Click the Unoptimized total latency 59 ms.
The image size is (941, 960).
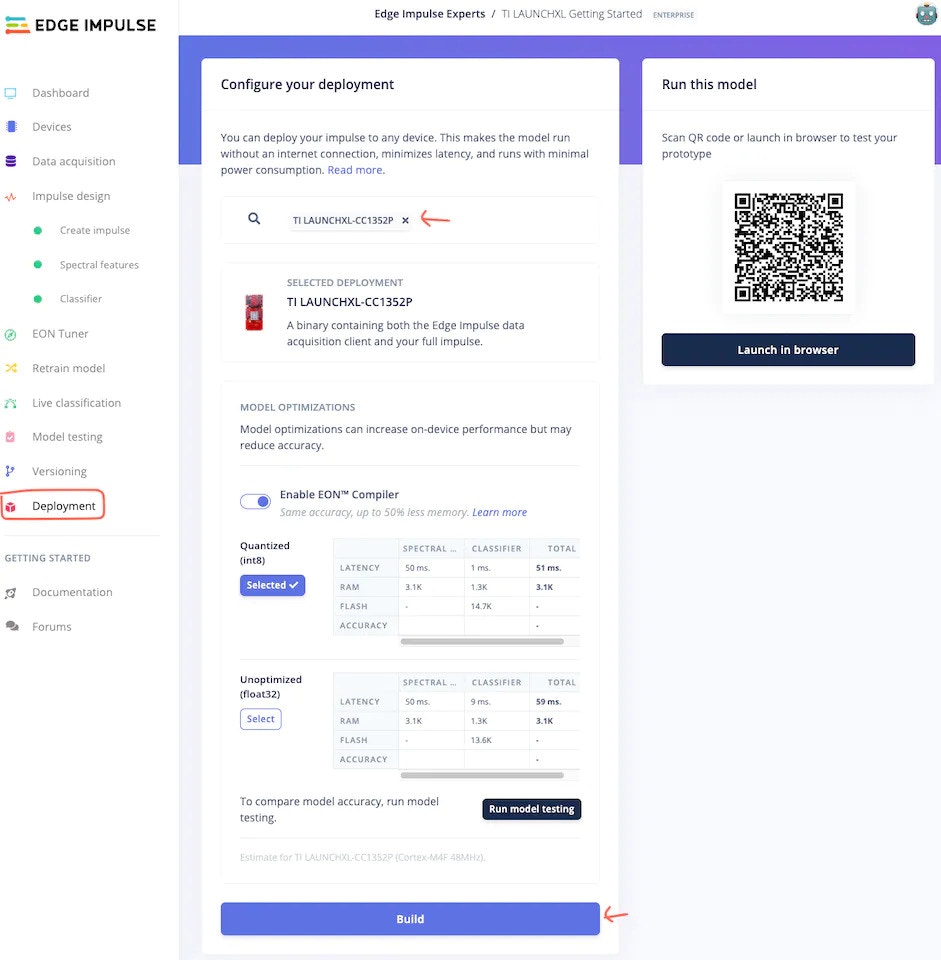[549, 702]
